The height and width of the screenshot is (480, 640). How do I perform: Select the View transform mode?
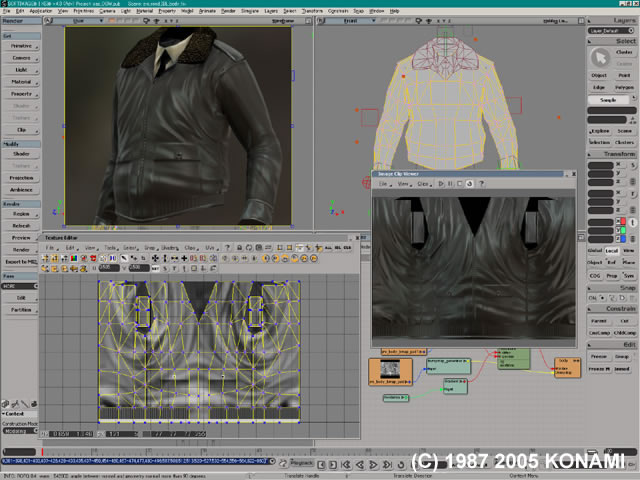tap(629, 250)
